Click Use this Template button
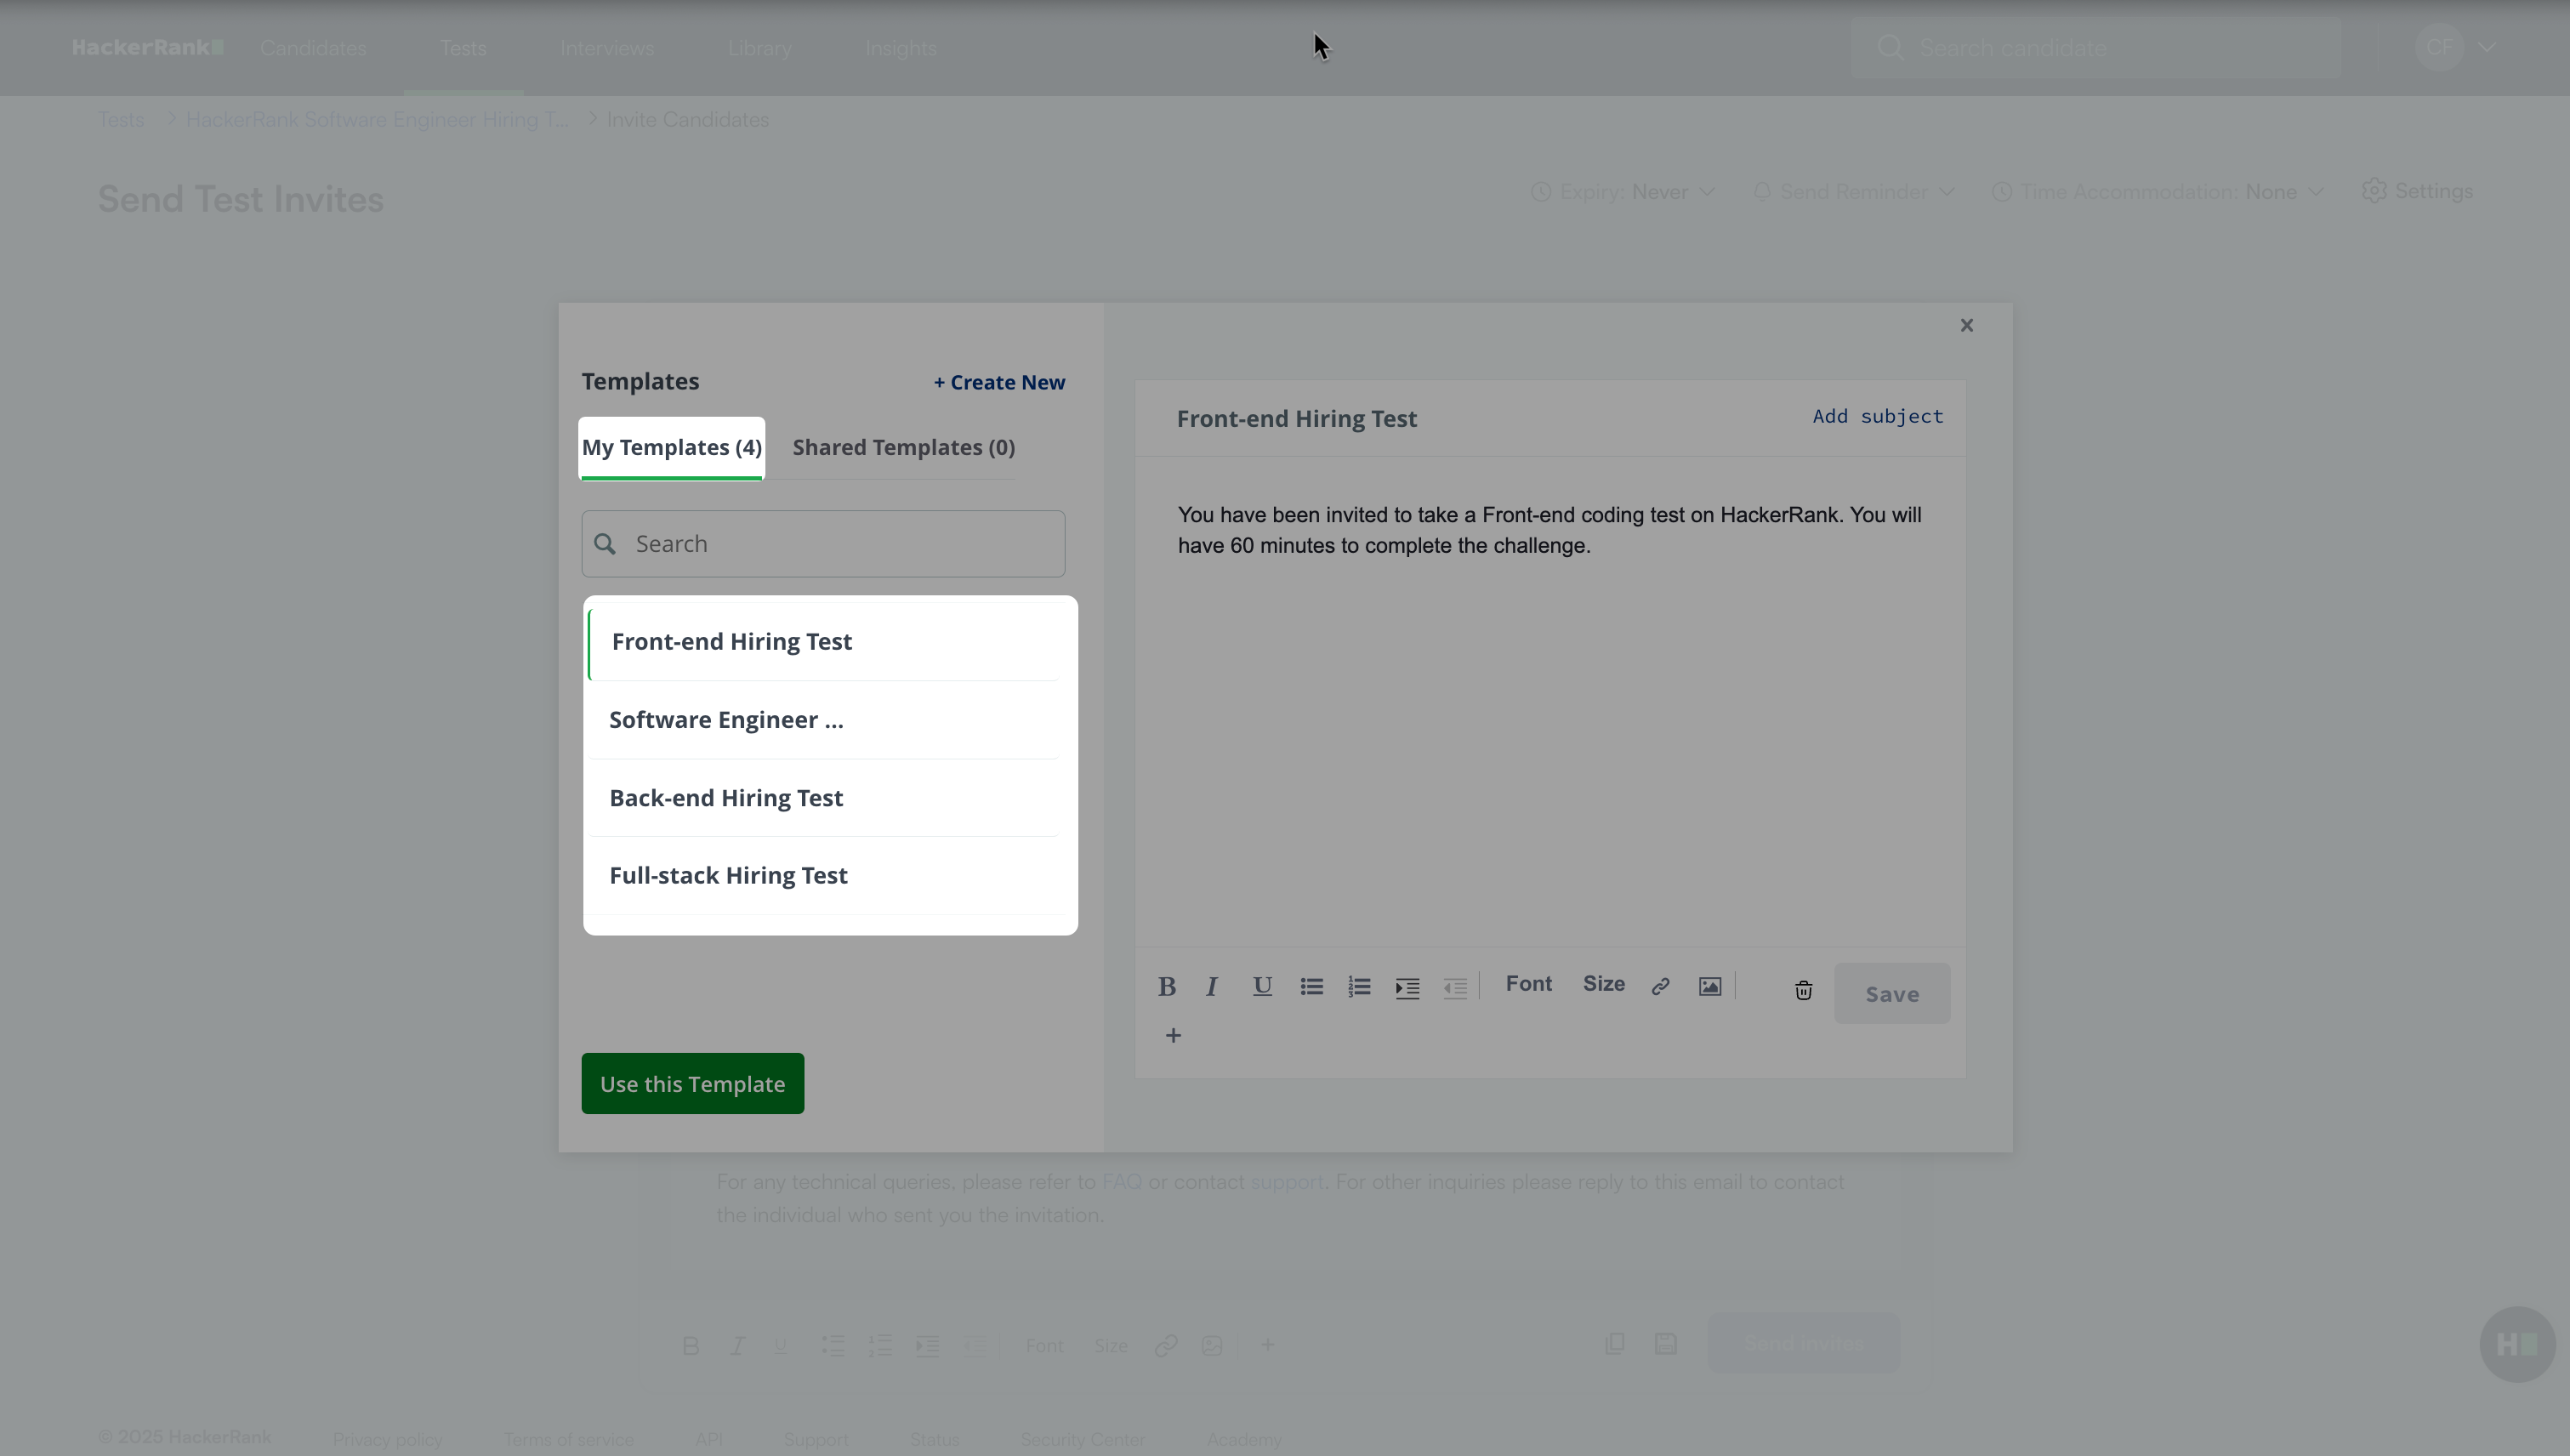The height and width of the screenshot is (1456, 2570). click(692, 1083)
